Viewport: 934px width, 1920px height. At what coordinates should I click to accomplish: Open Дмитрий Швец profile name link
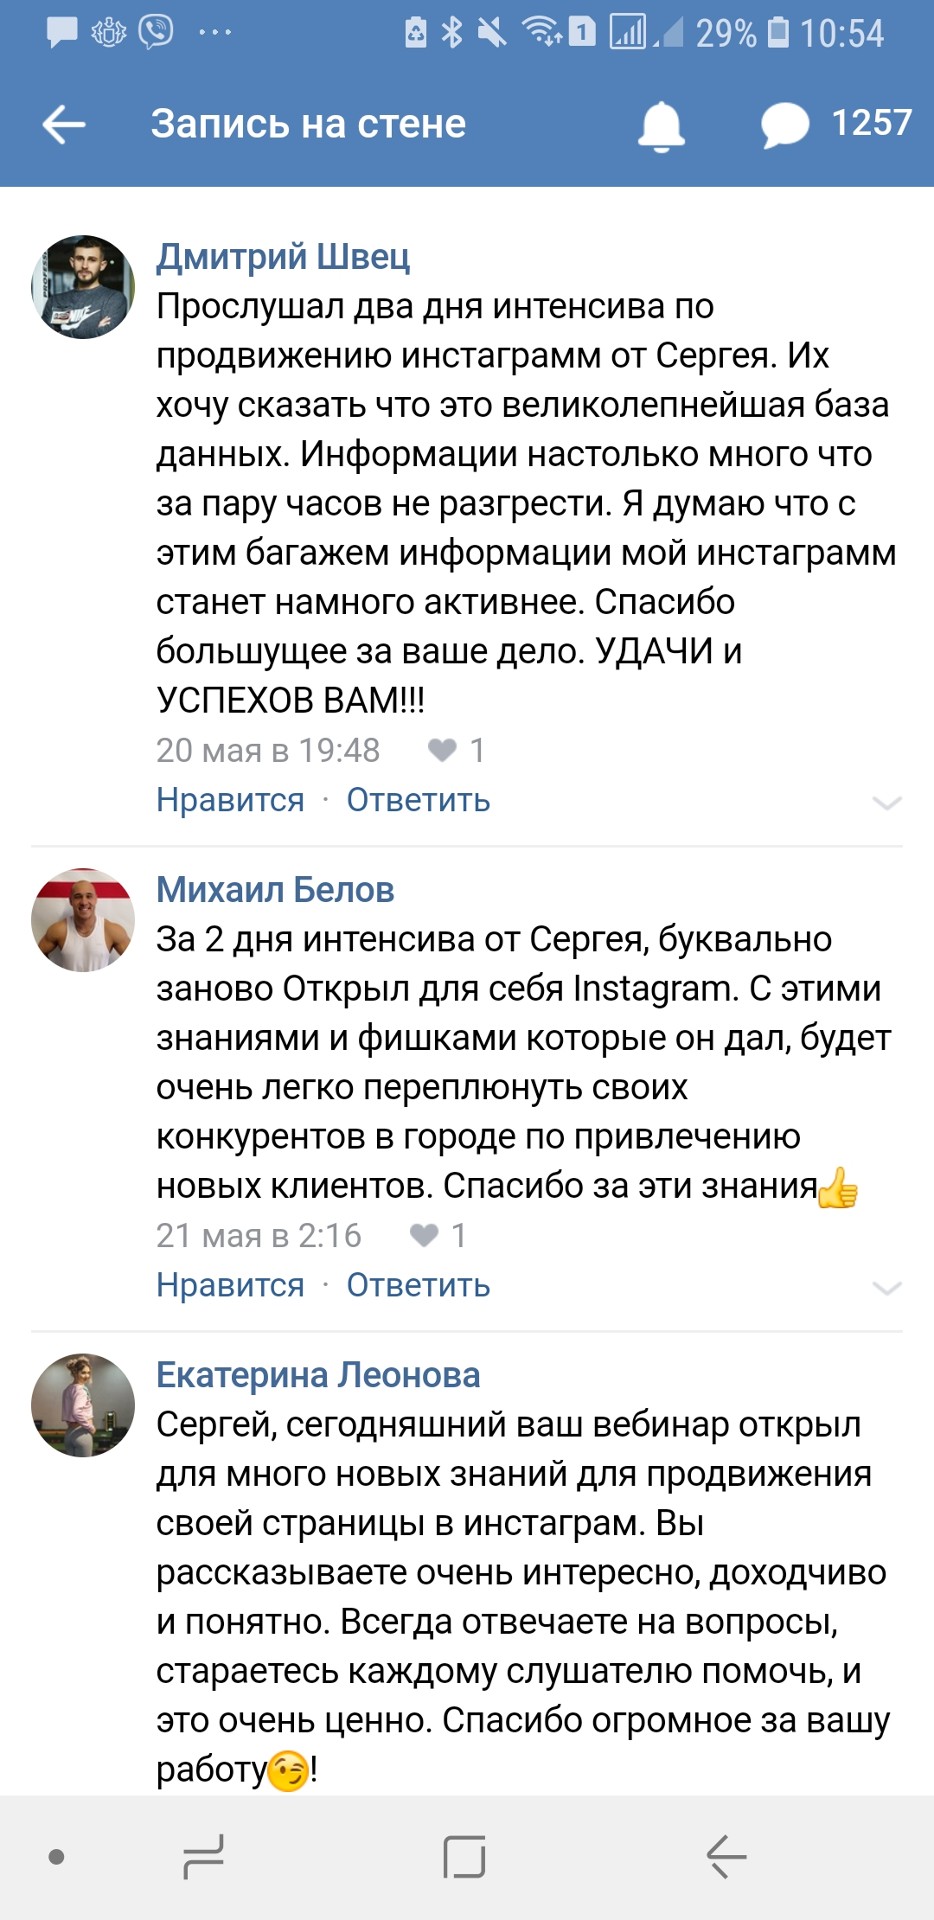(x=283, y=257)
